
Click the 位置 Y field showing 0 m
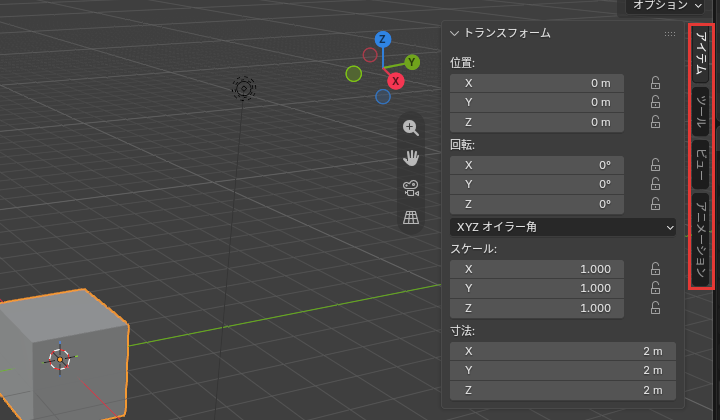537,102
